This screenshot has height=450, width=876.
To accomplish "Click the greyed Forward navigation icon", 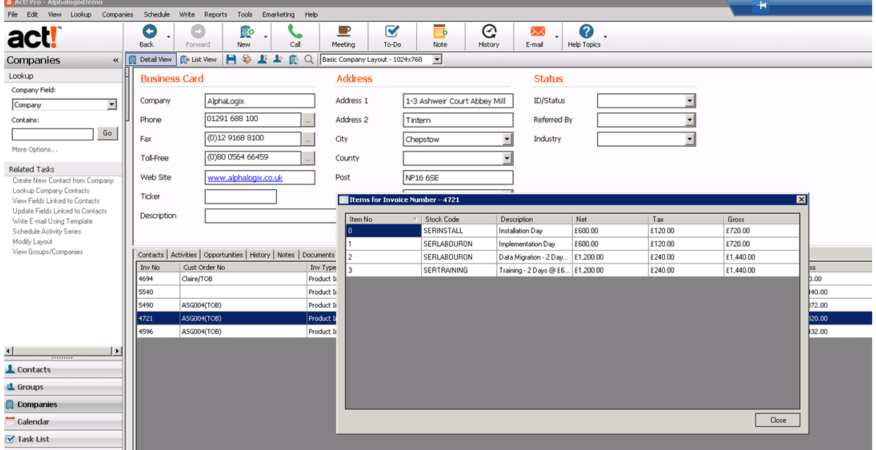I will click(x=198, y=32).
